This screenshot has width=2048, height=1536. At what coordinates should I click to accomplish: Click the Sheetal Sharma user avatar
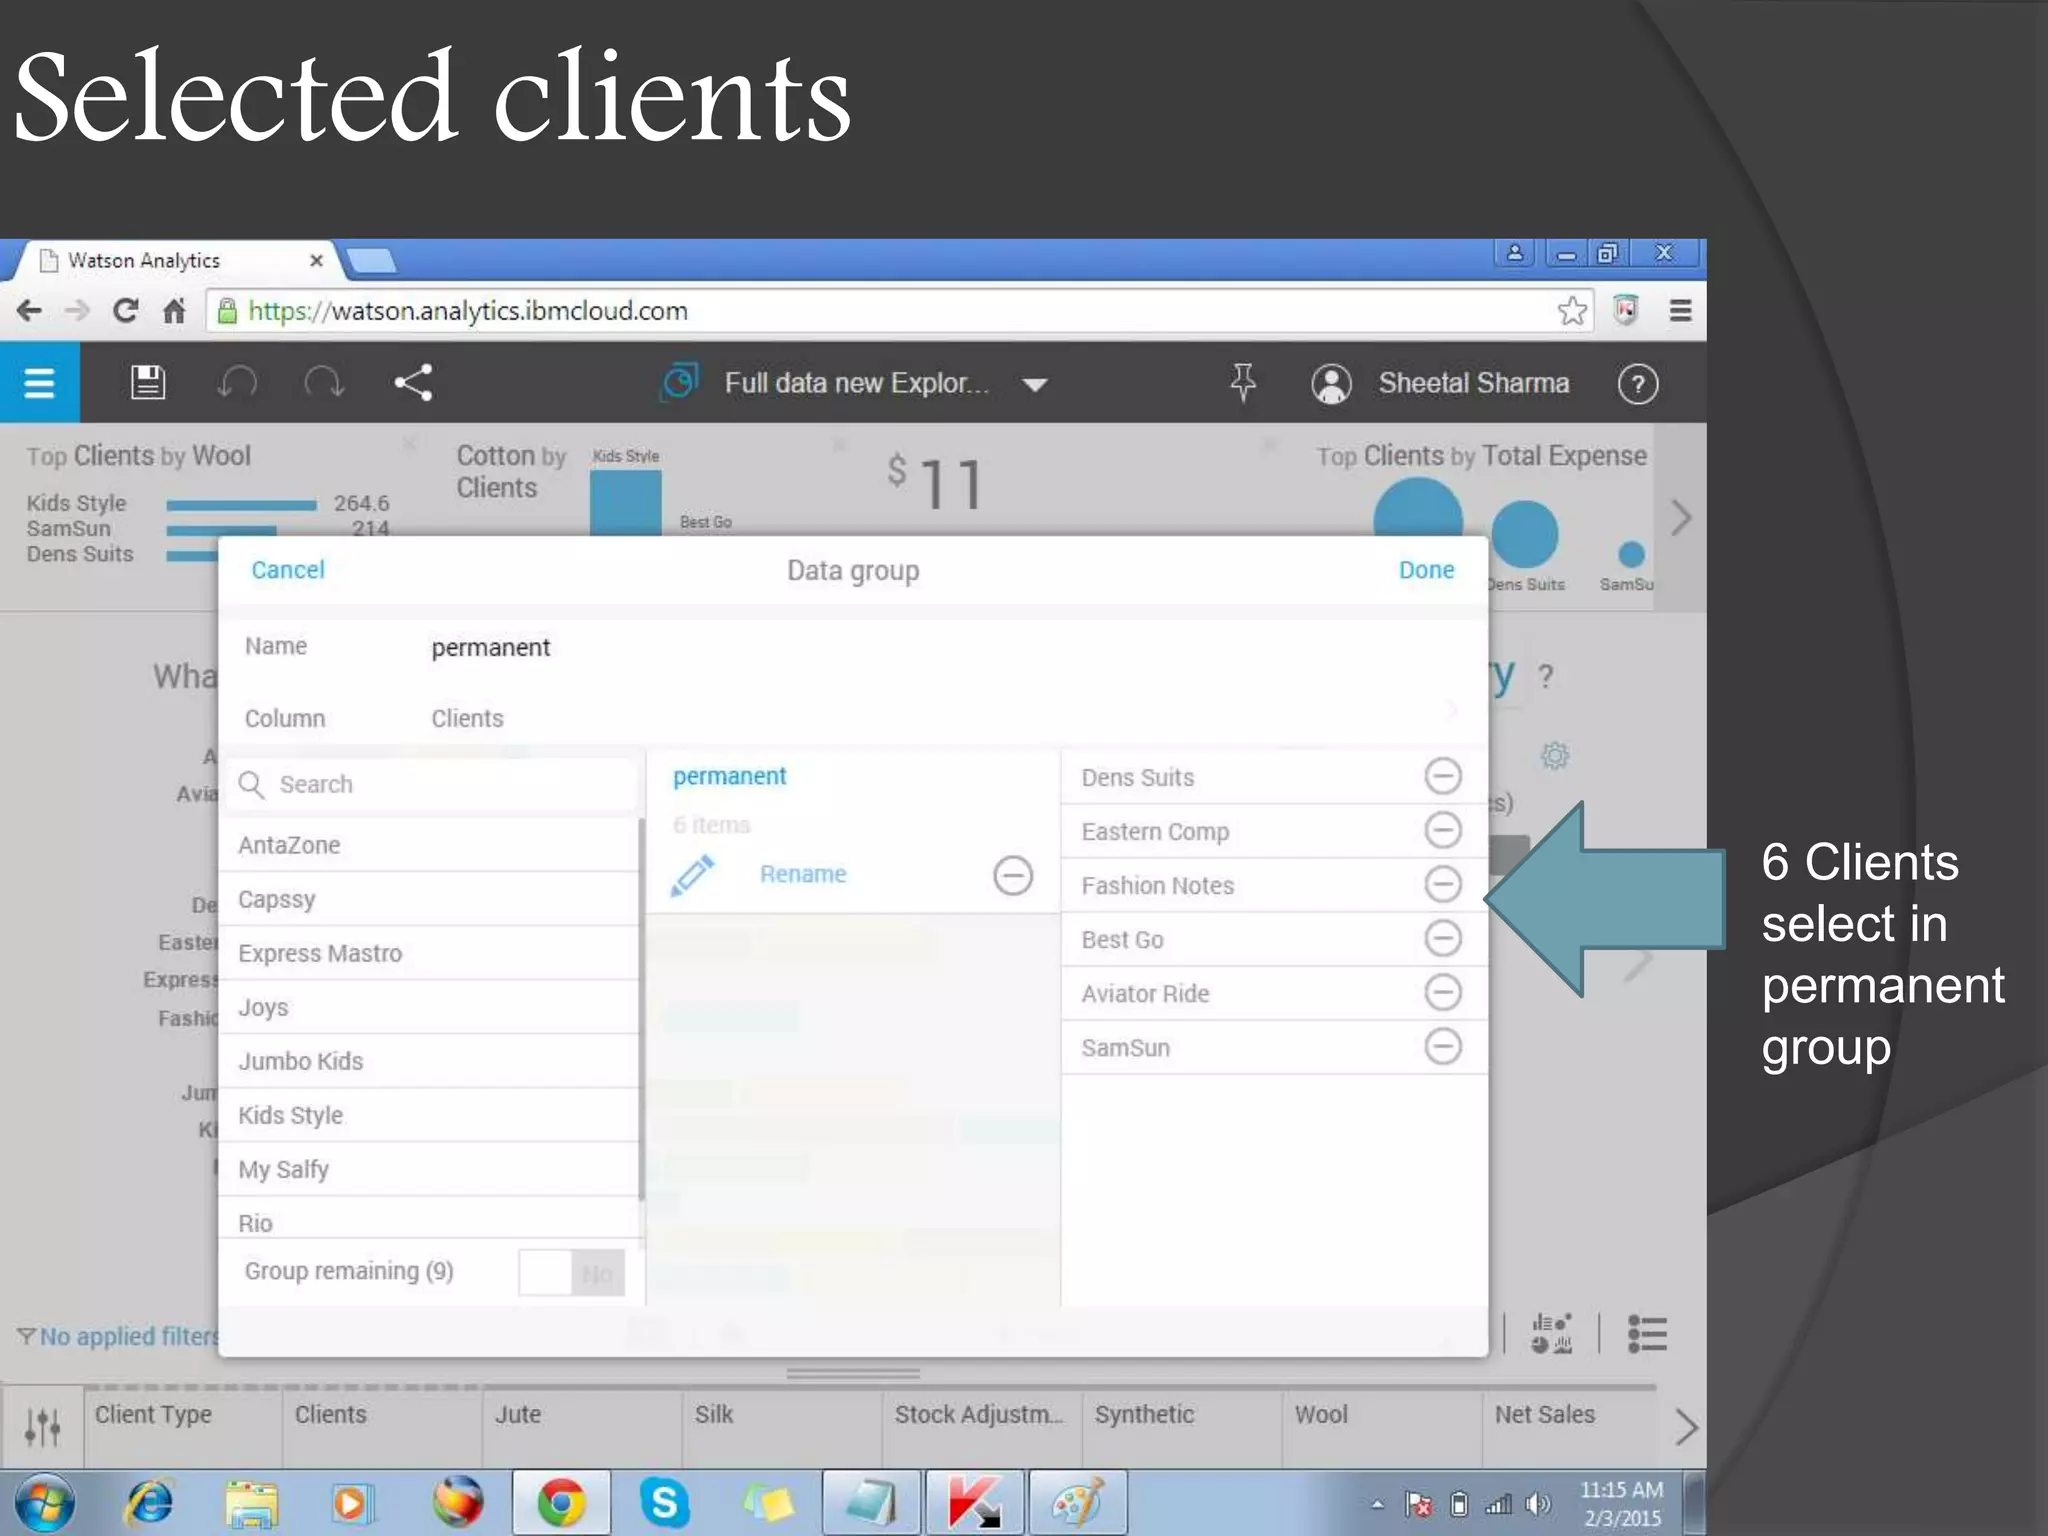[x=1331, y=384]
